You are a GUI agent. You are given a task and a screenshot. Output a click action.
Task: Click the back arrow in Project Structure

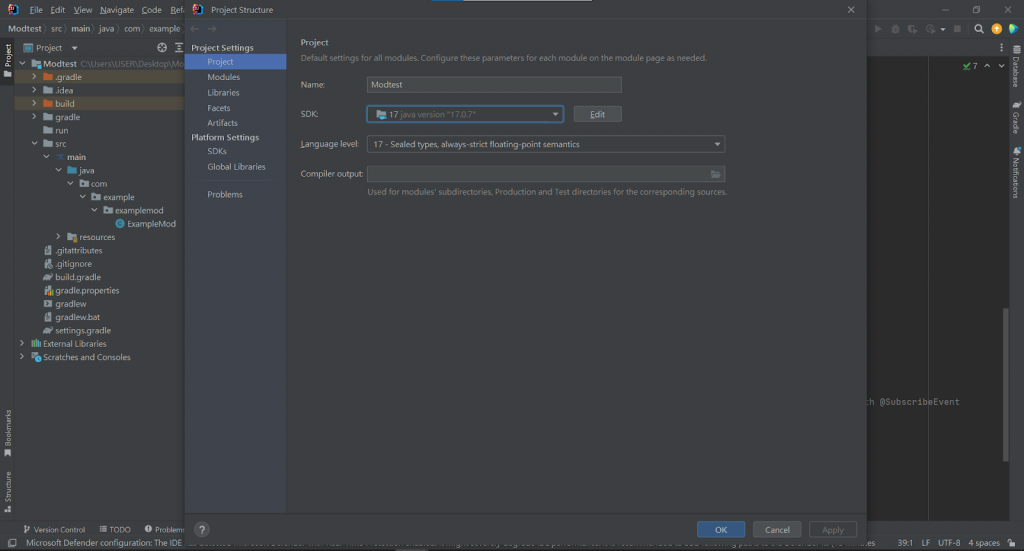pyautogui.click(x=195, y=29)
